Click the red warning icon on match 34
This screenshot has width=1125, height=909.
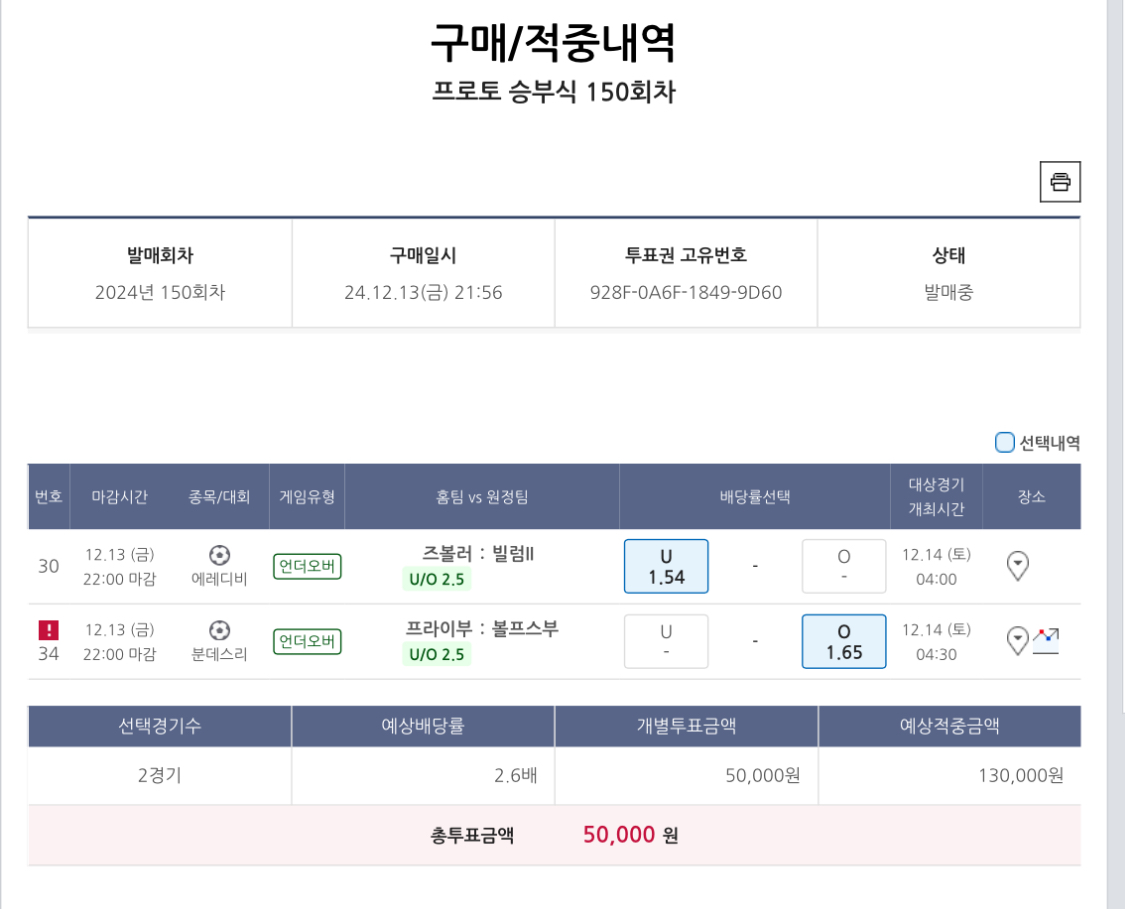[x=48, y=630]
